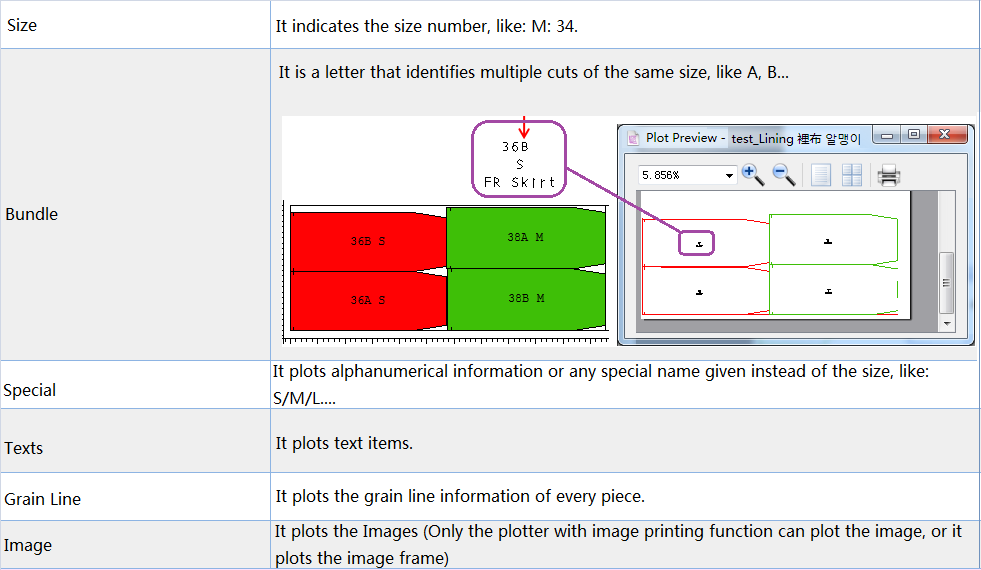
Task: Click the Bundle row label
Action: click(32, 214)
